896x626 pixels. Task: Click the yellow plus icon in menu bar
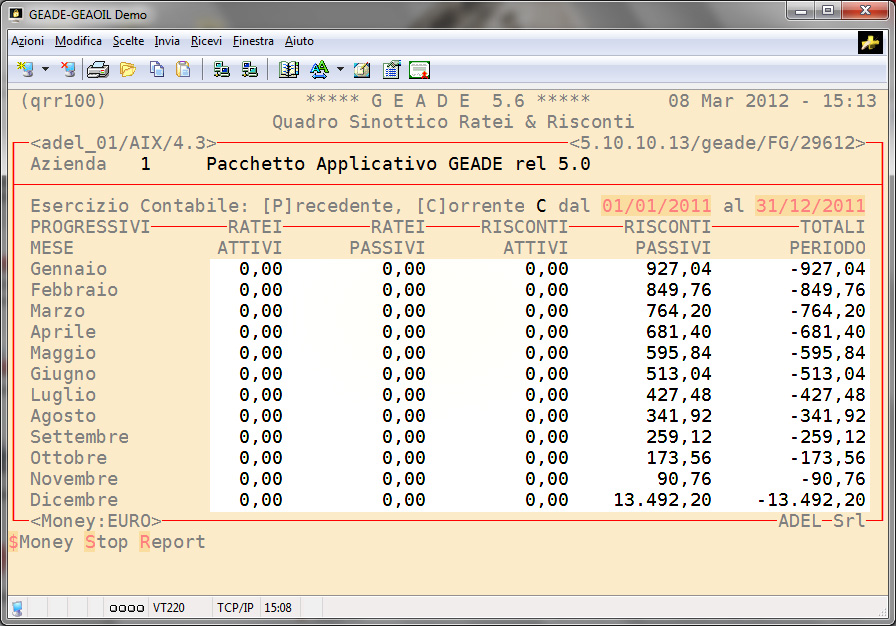869,42
